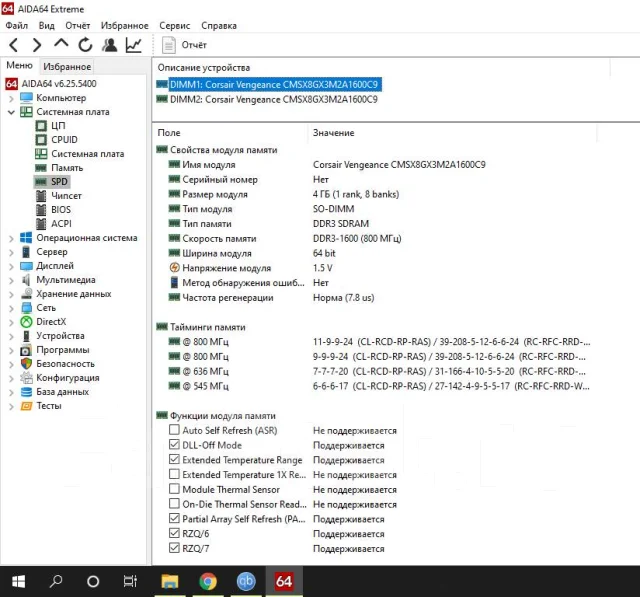The width and height of the screenshot is (640, 597).
Task: Collapse the Системная плата tree node
Action: pyautogui.click(x=11, y=112)
